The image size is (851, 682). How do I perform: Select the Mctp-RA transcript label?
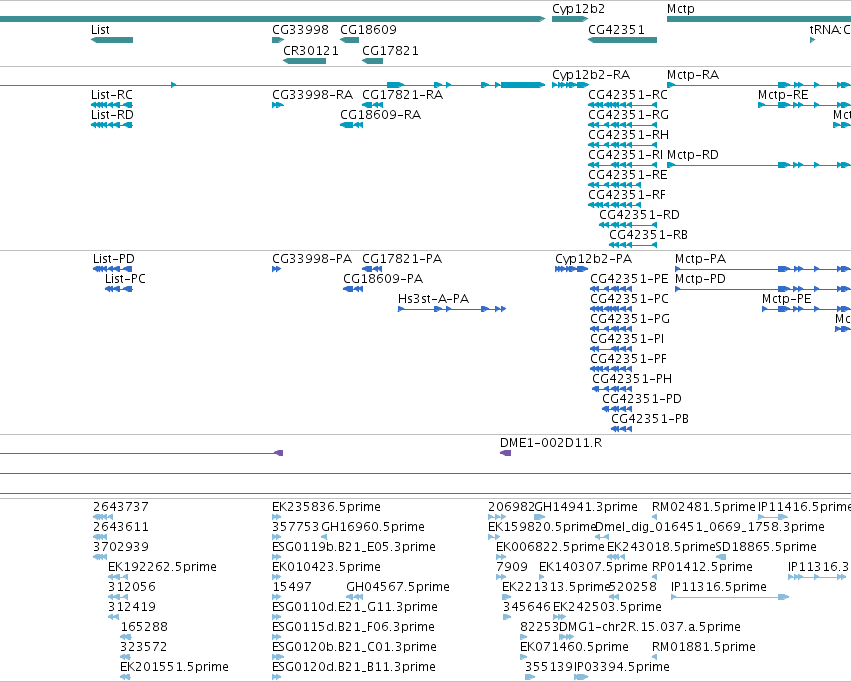pos(693,74)
